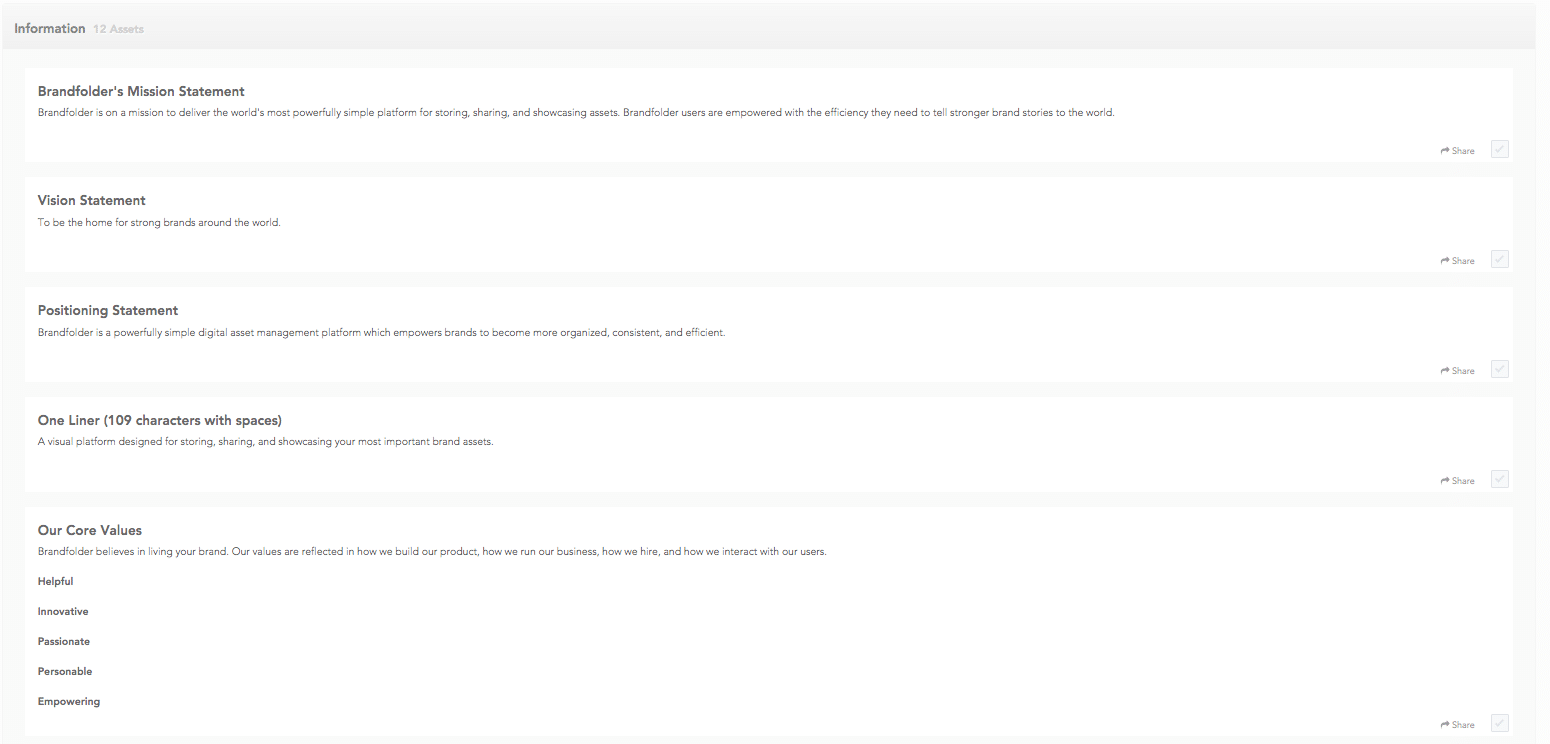This screenshot has height=744, width=1550.
Task: Select the Vision Statement asset checkbox
Action: (1499, 259)
